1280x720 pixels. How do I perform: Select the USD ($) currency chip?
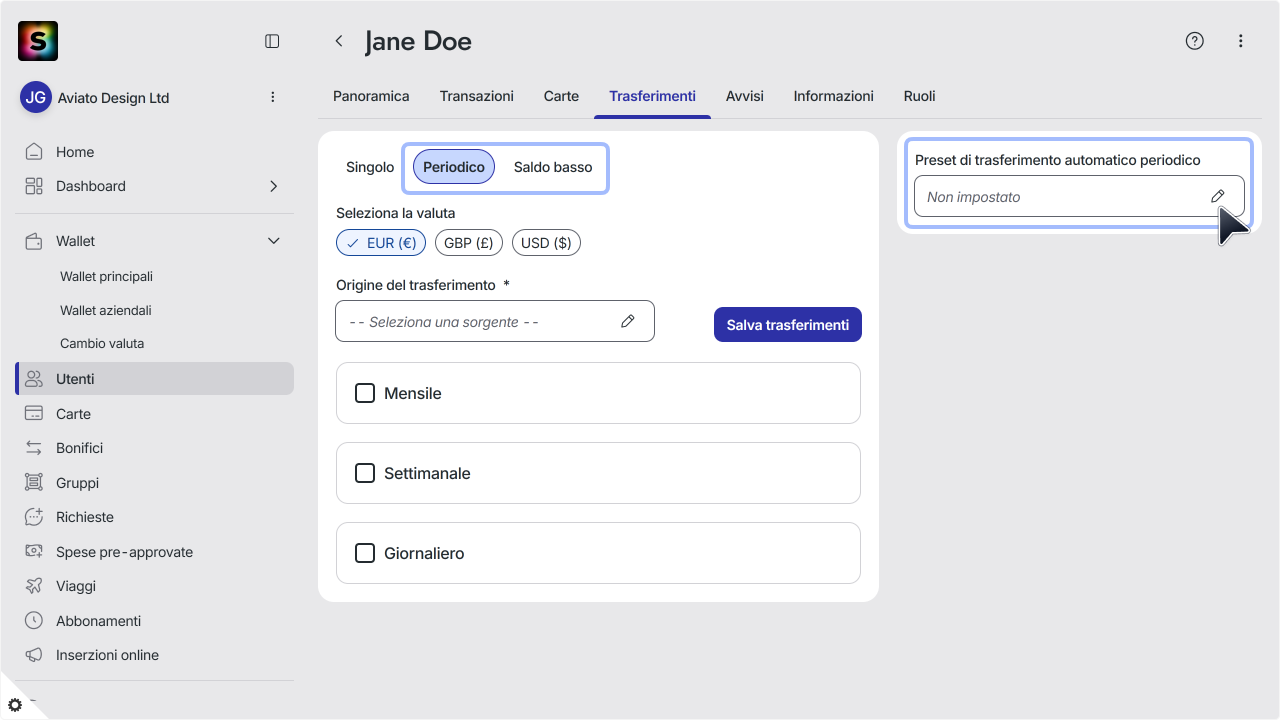(546, 243)
